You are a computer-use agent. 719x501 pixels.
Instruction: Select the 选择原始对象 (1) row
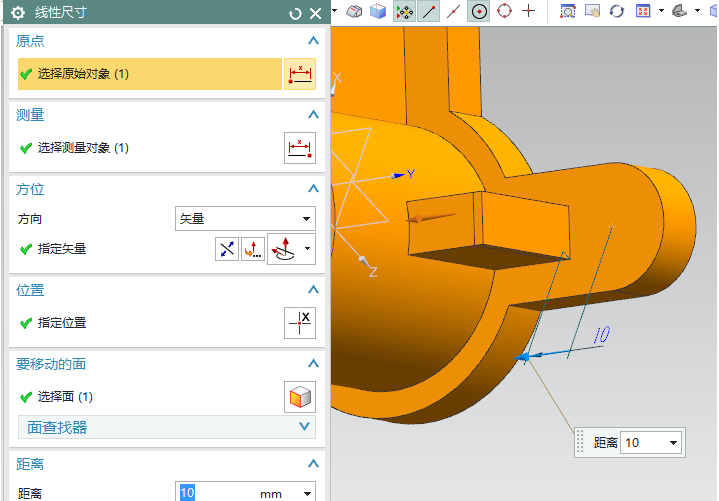(x=150, y=74)
